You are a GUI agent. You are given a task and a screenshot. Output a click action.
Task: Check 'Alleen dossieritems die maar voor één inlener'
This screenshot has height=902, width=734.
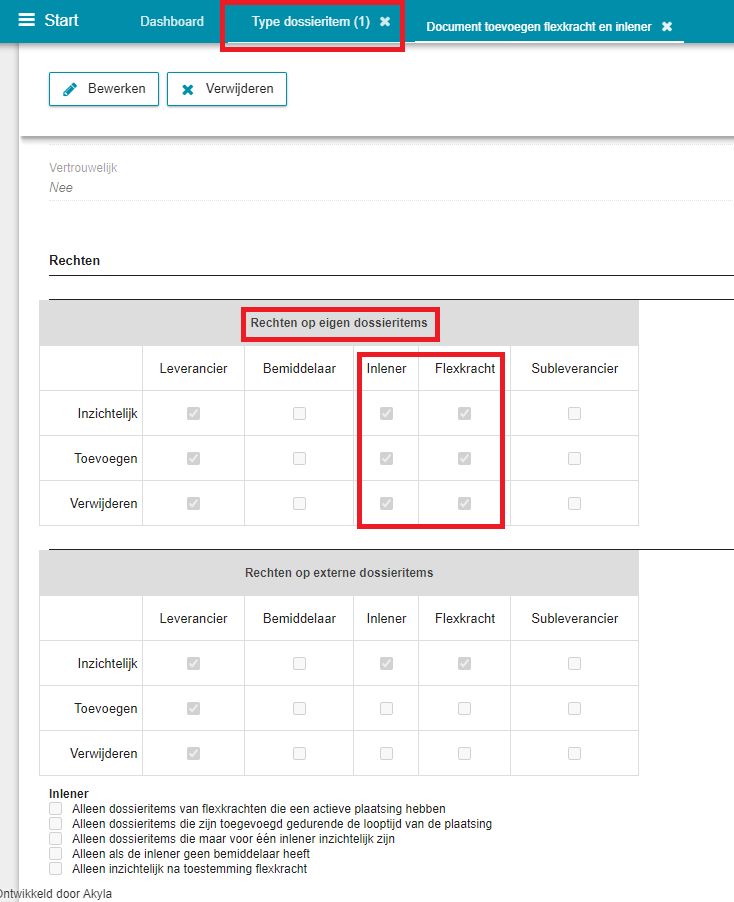tap(55, 839)
